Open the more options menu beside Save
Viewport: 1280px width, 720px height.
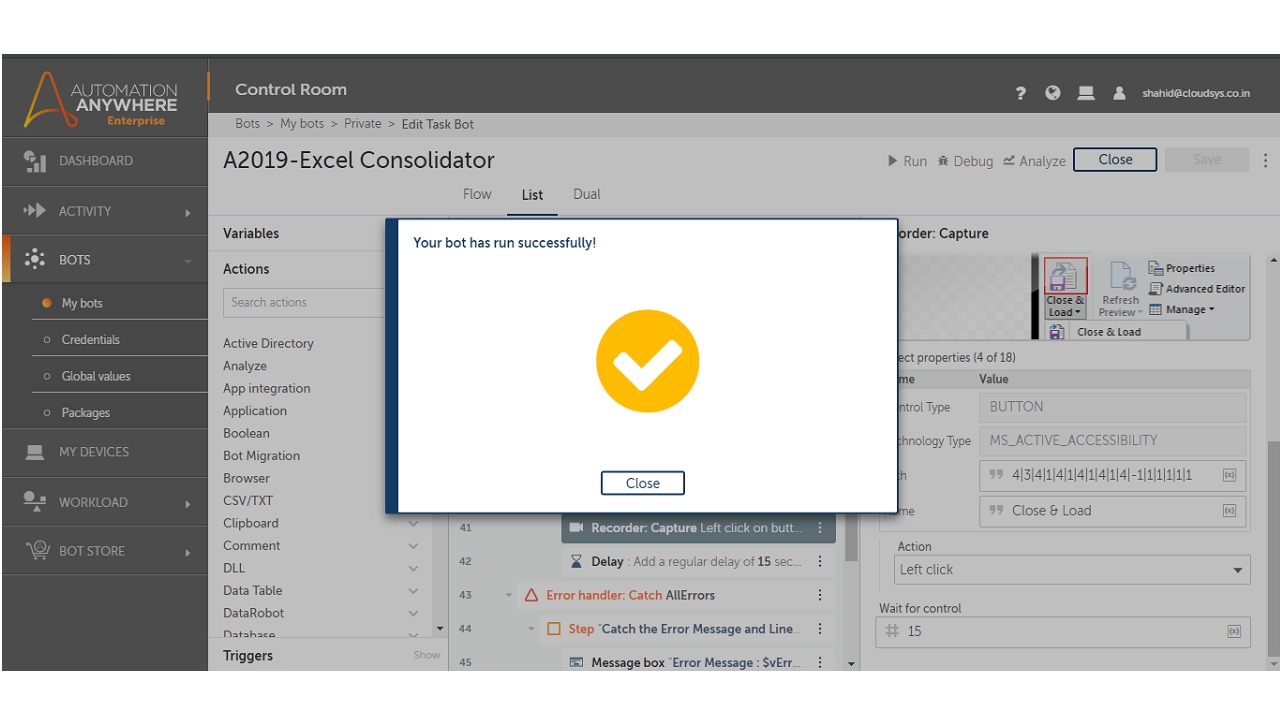1266,160
